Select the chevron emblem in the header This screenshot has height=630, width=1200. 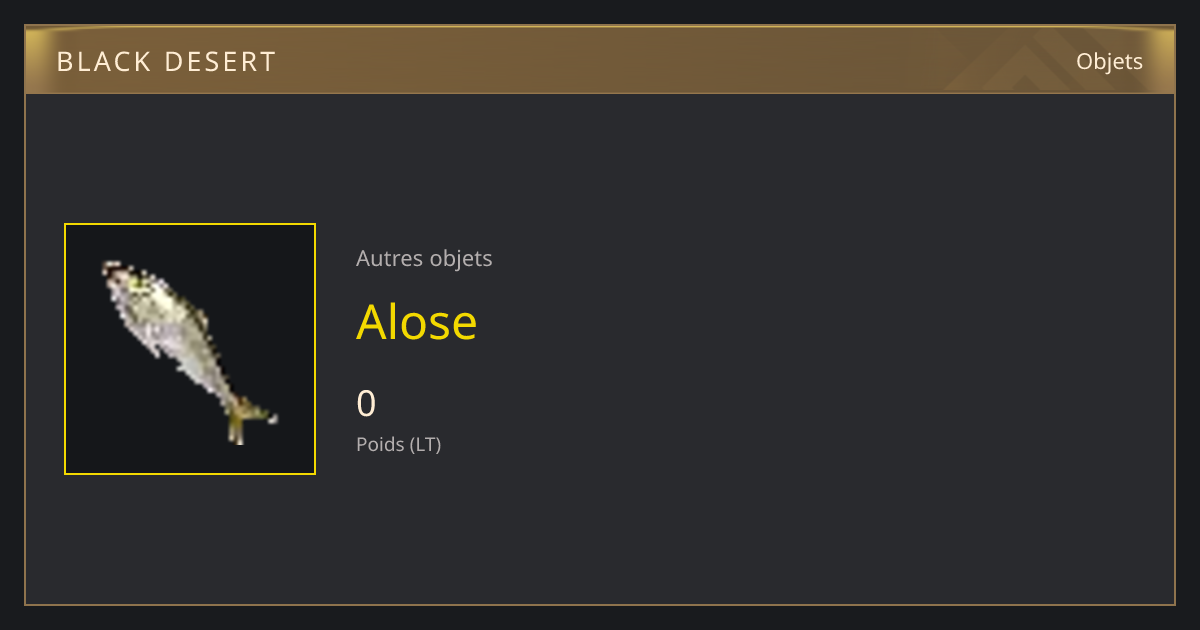1040,63
